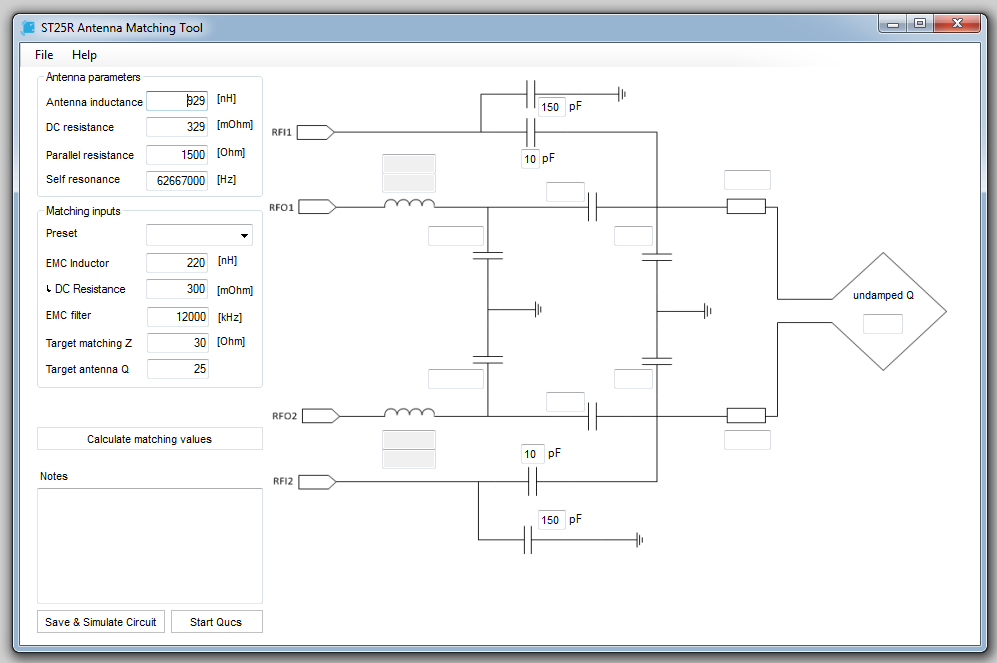Click the top 150 pF capacitor value field
This screenshot has width=997, height=663.
[x=551, y=107]
